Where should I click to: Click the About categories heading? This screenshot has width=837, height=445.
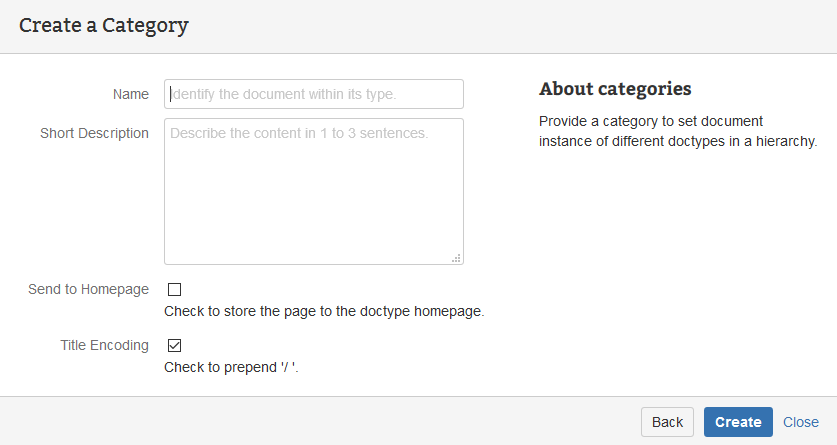pyautogui.click(x=615, y=89)
